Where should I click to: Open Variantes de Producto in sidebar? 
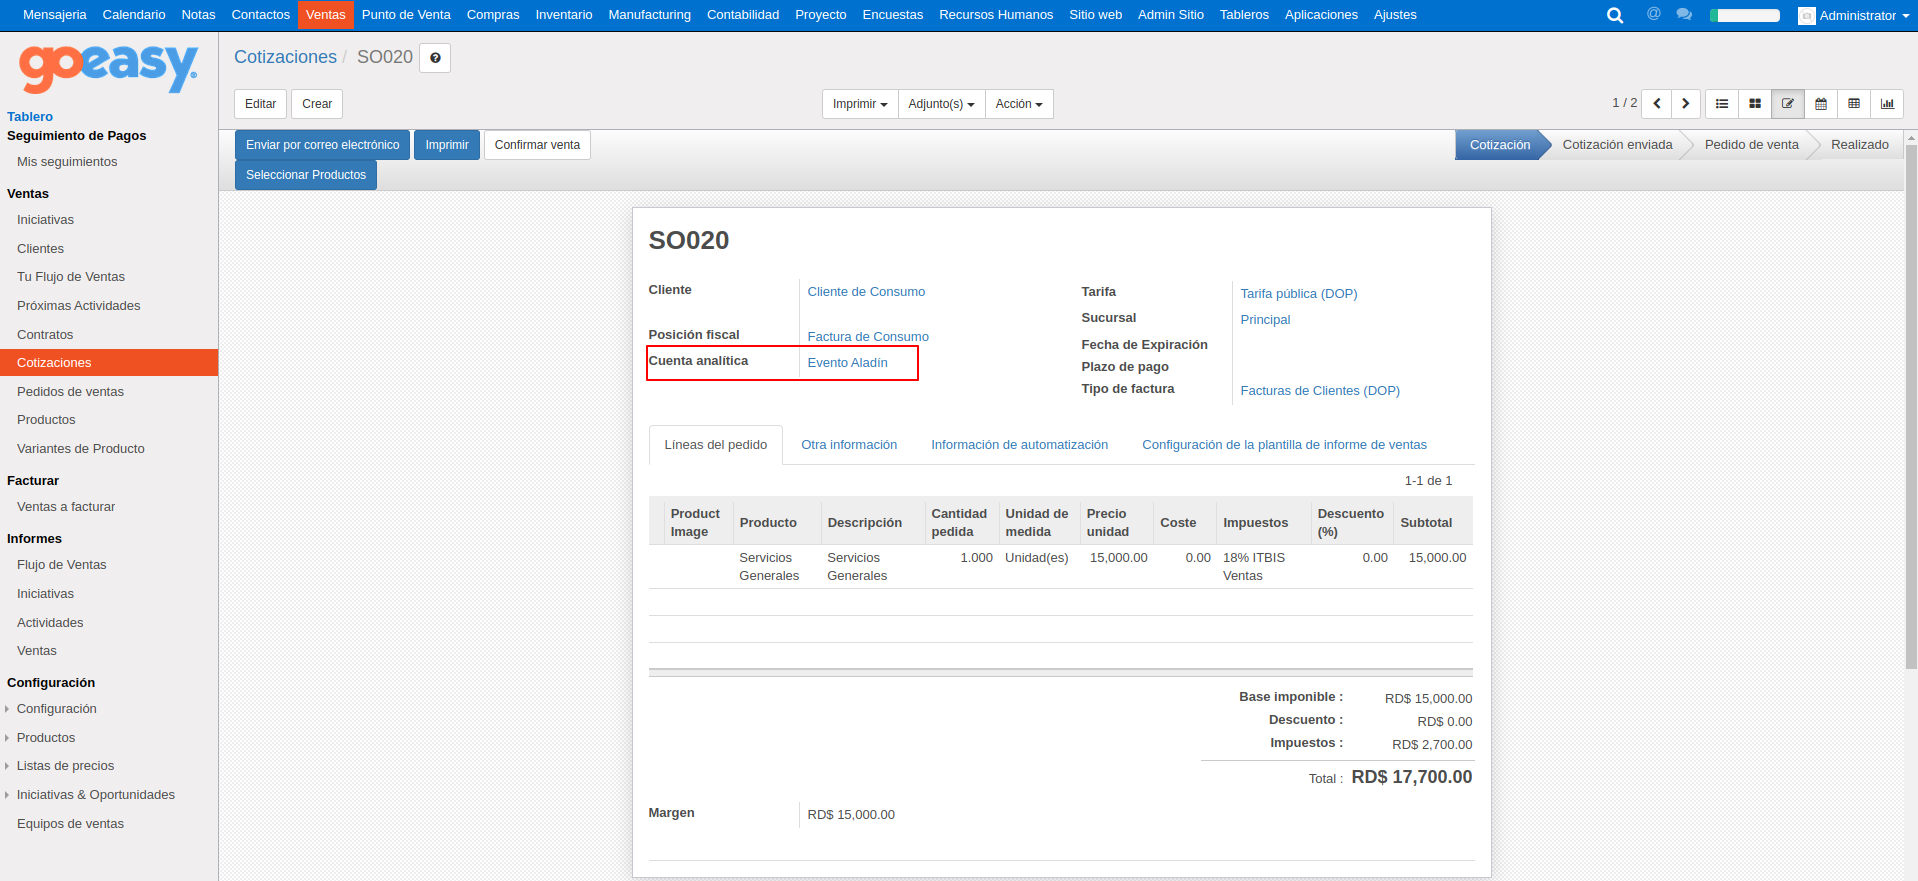click(x=81, y=449)
